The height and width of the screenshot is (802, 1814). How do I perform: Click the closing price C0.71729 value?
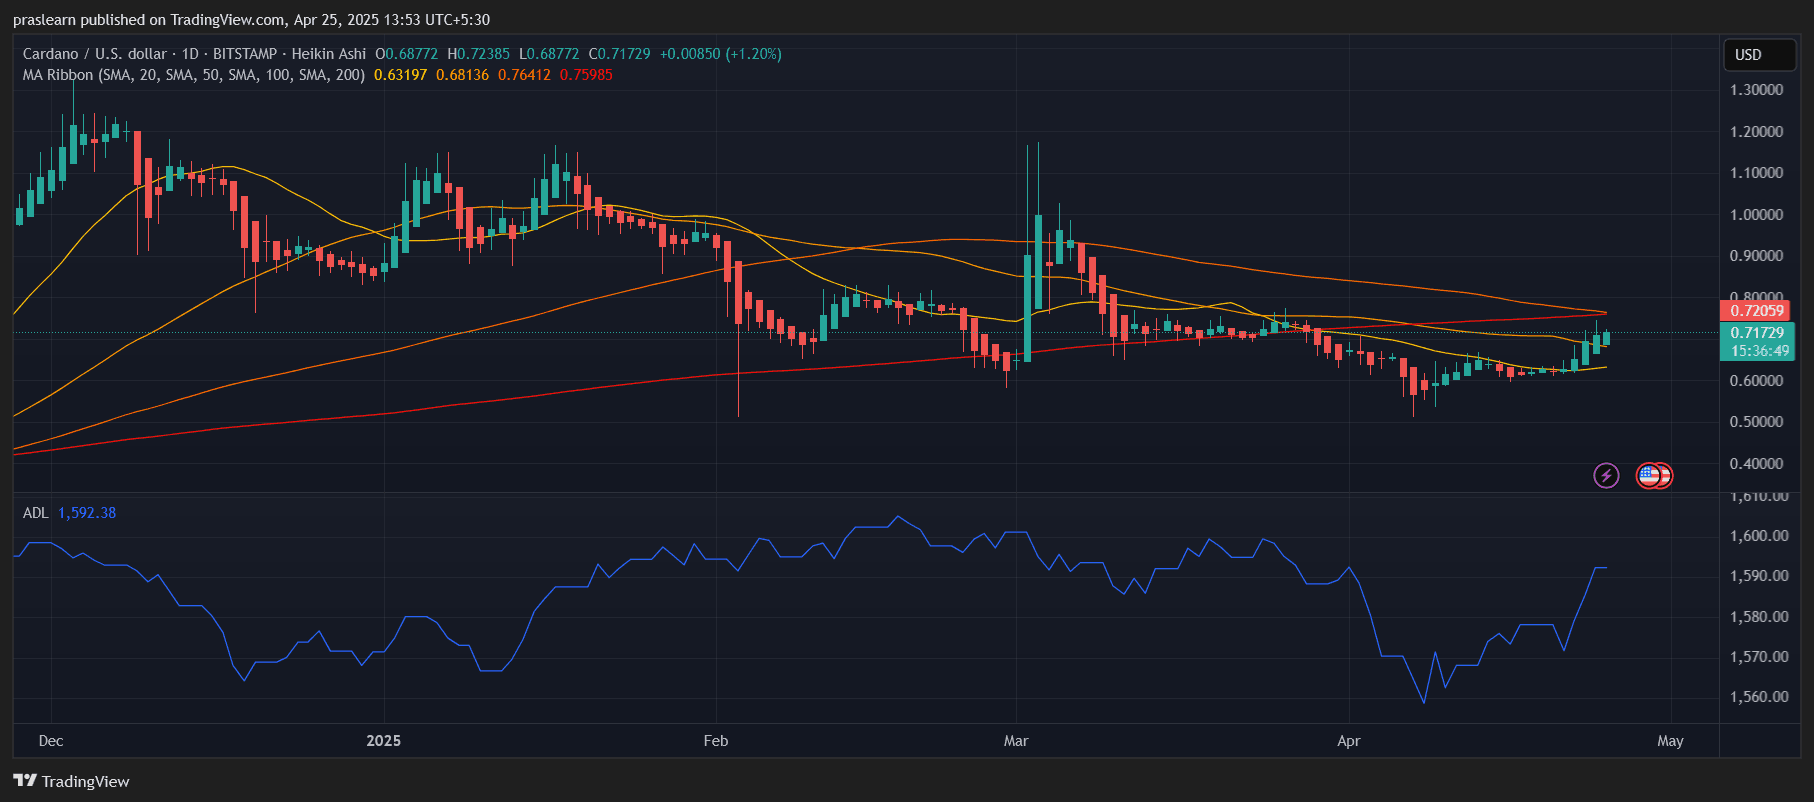[619, 54]
